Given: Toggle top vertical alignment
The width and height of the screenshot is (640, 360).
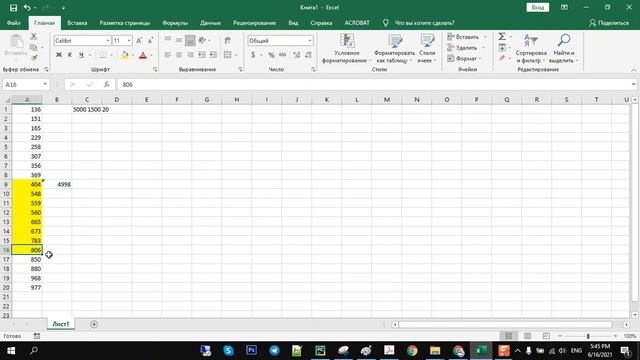Looking at the screenshot, I should coord(168,40).
